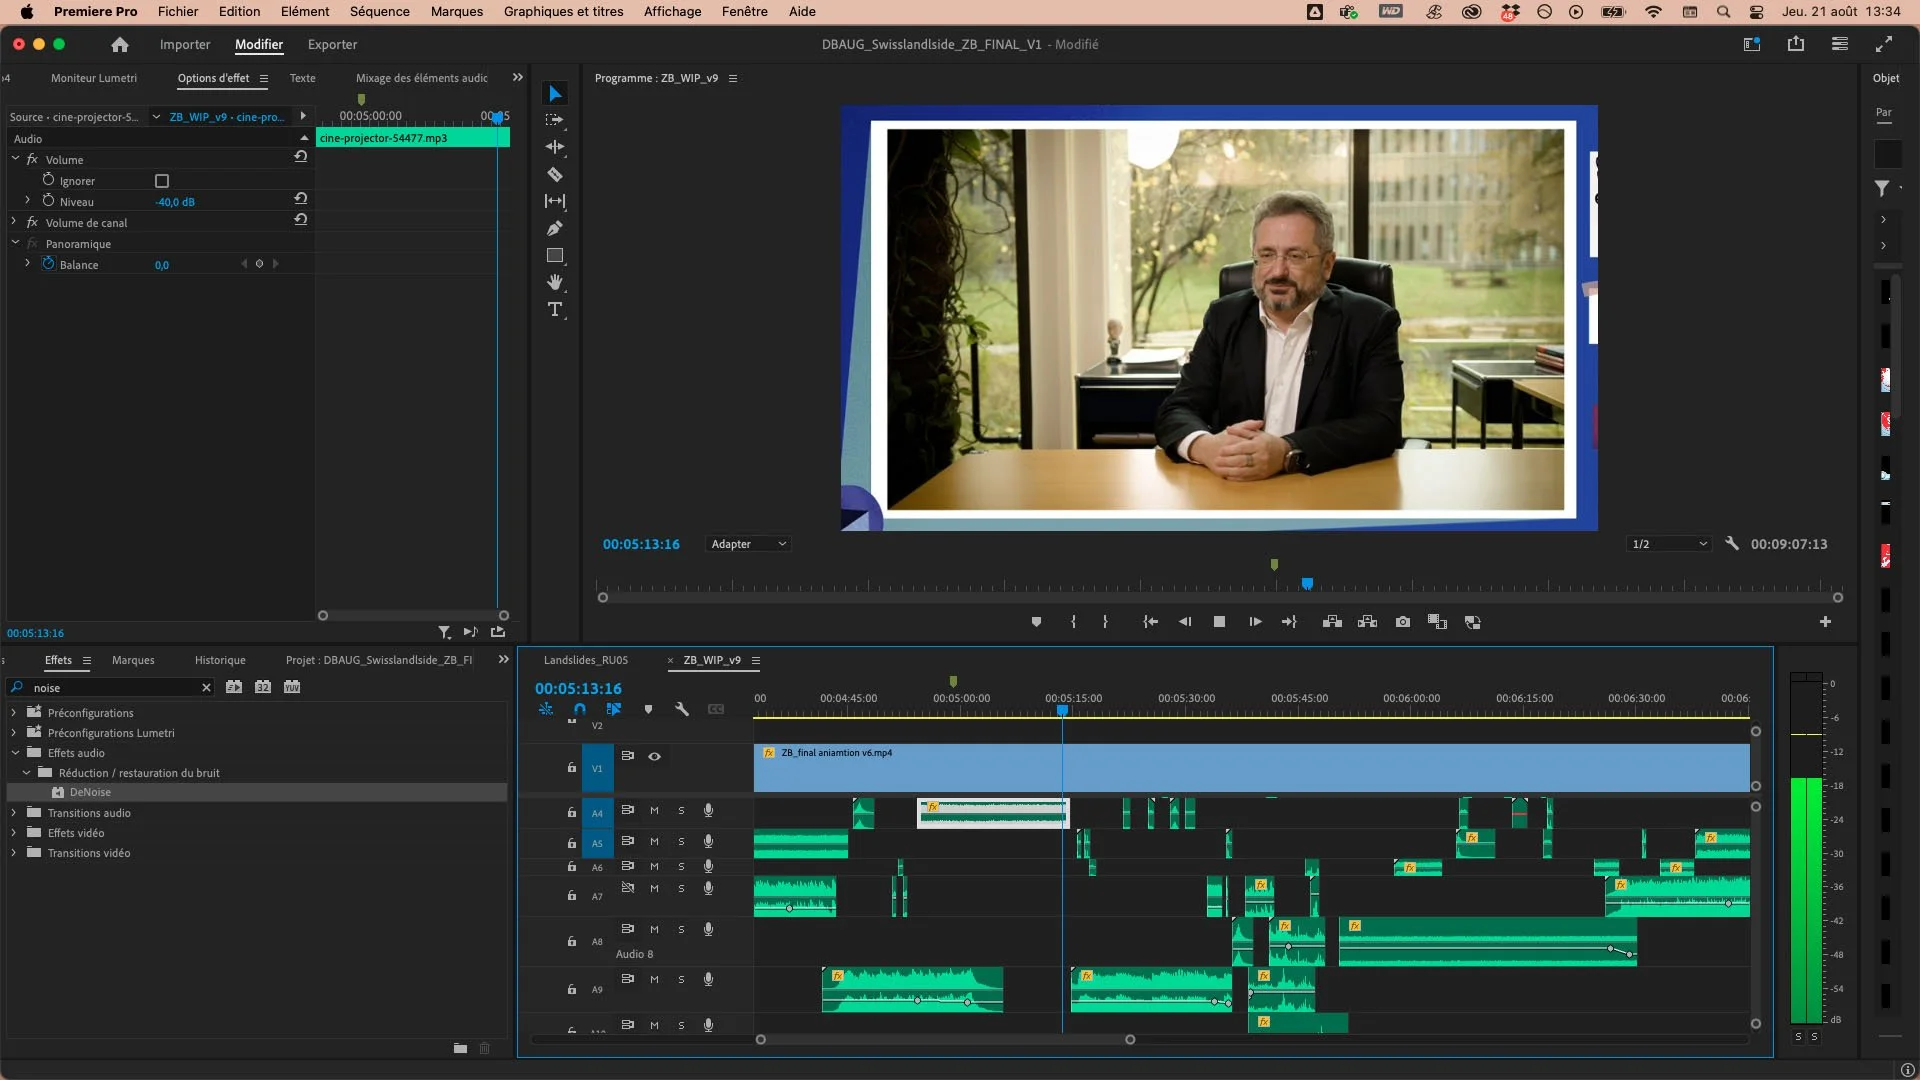Image resolution: width=1920 pixels, height=1080 pixels.
Task: Open the Séquence menu
Action: pyautogui.click(x=379, y=11)
